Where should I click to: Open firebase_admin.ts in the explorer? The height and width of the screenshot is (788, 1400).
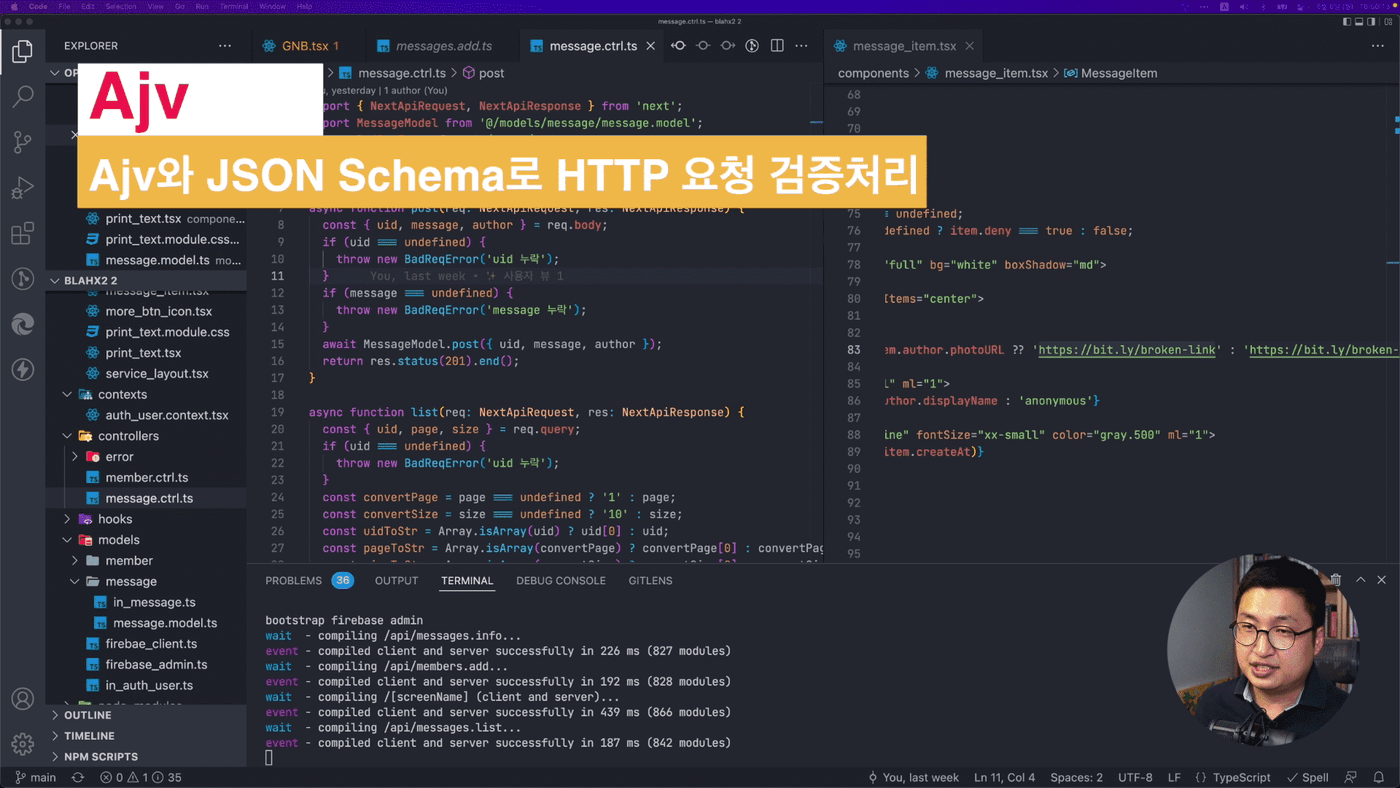(x=146, y=664)
